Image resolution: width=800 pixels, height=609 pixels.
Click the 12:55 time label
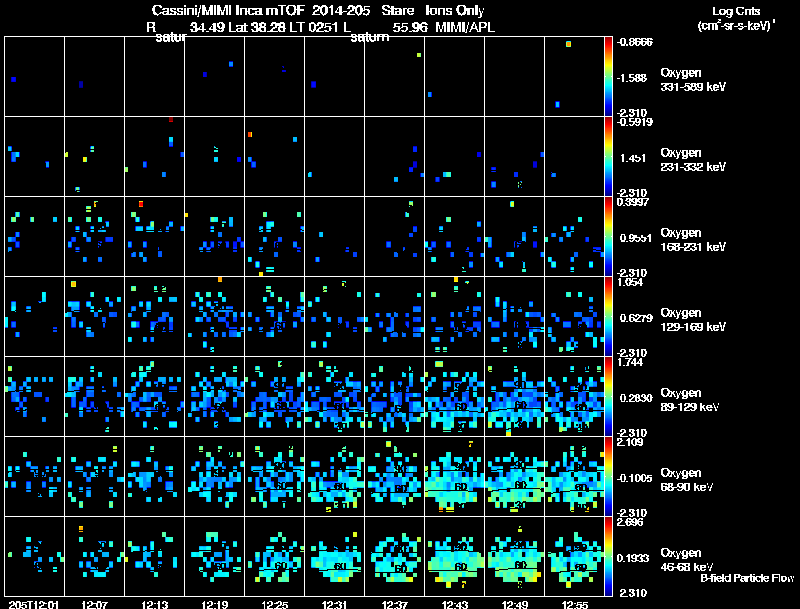click(575, 604)
